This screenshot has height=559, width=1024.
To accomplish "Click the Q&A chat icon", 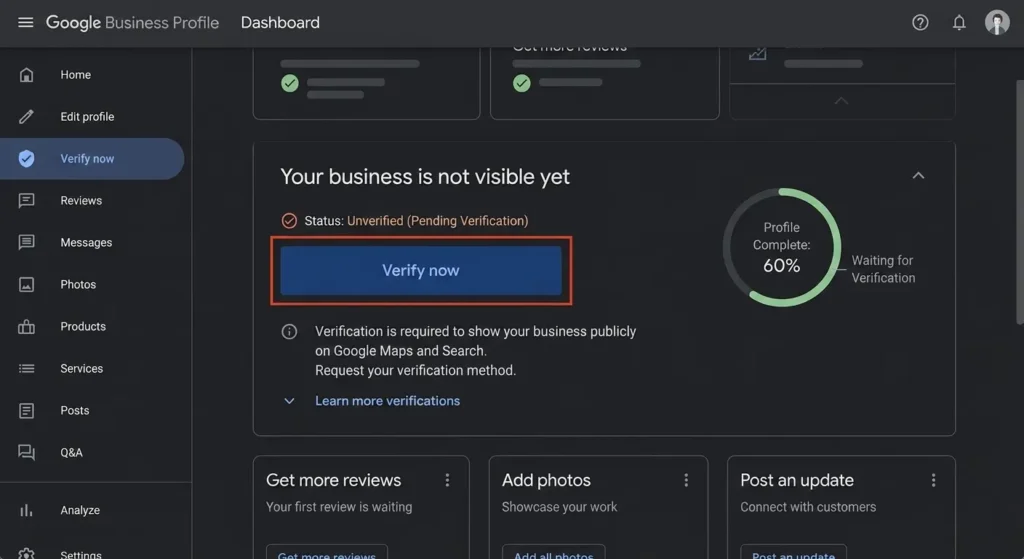I will (x=26, y=452).
